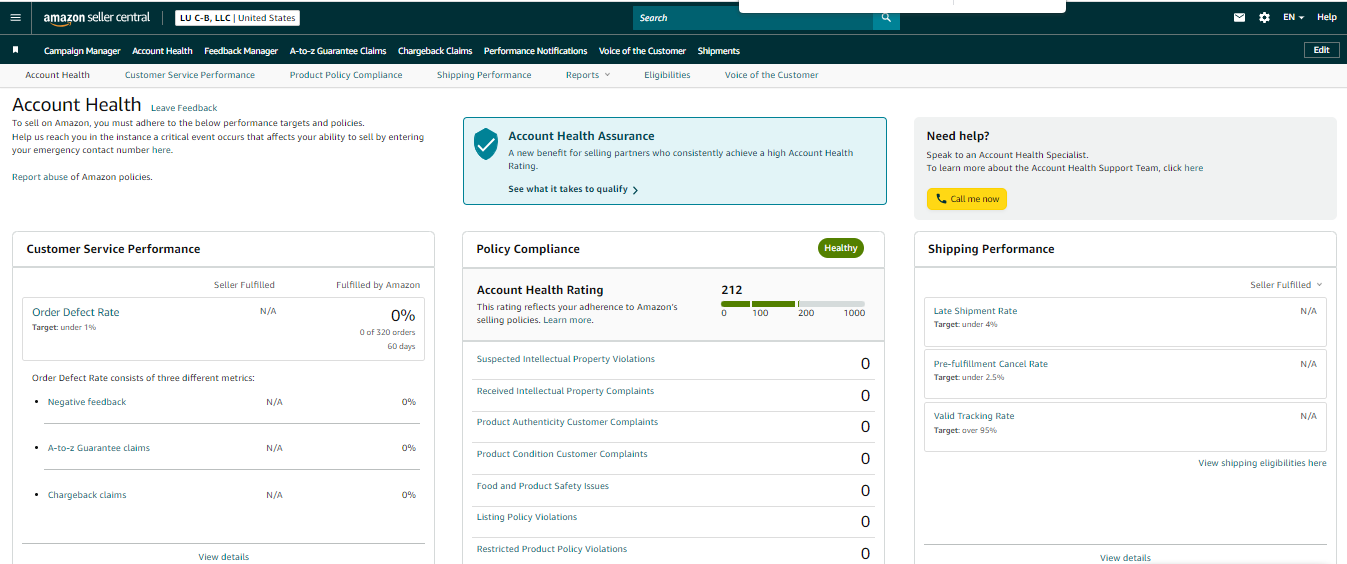Expand See what it takes to qualify
Image resolution: width=1347 pixels, height=564 pixels.
click(573, 189)
